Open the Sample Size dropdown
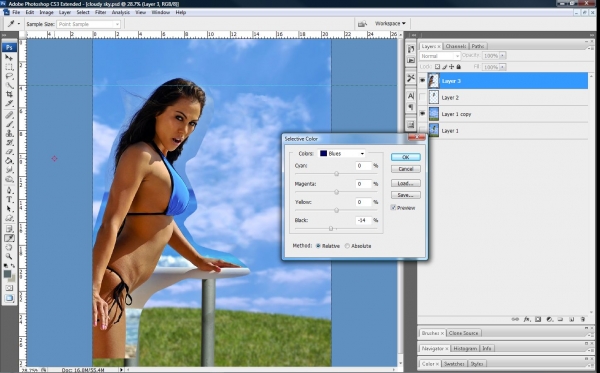Screen dimensions: 600x373 [89, 24]
